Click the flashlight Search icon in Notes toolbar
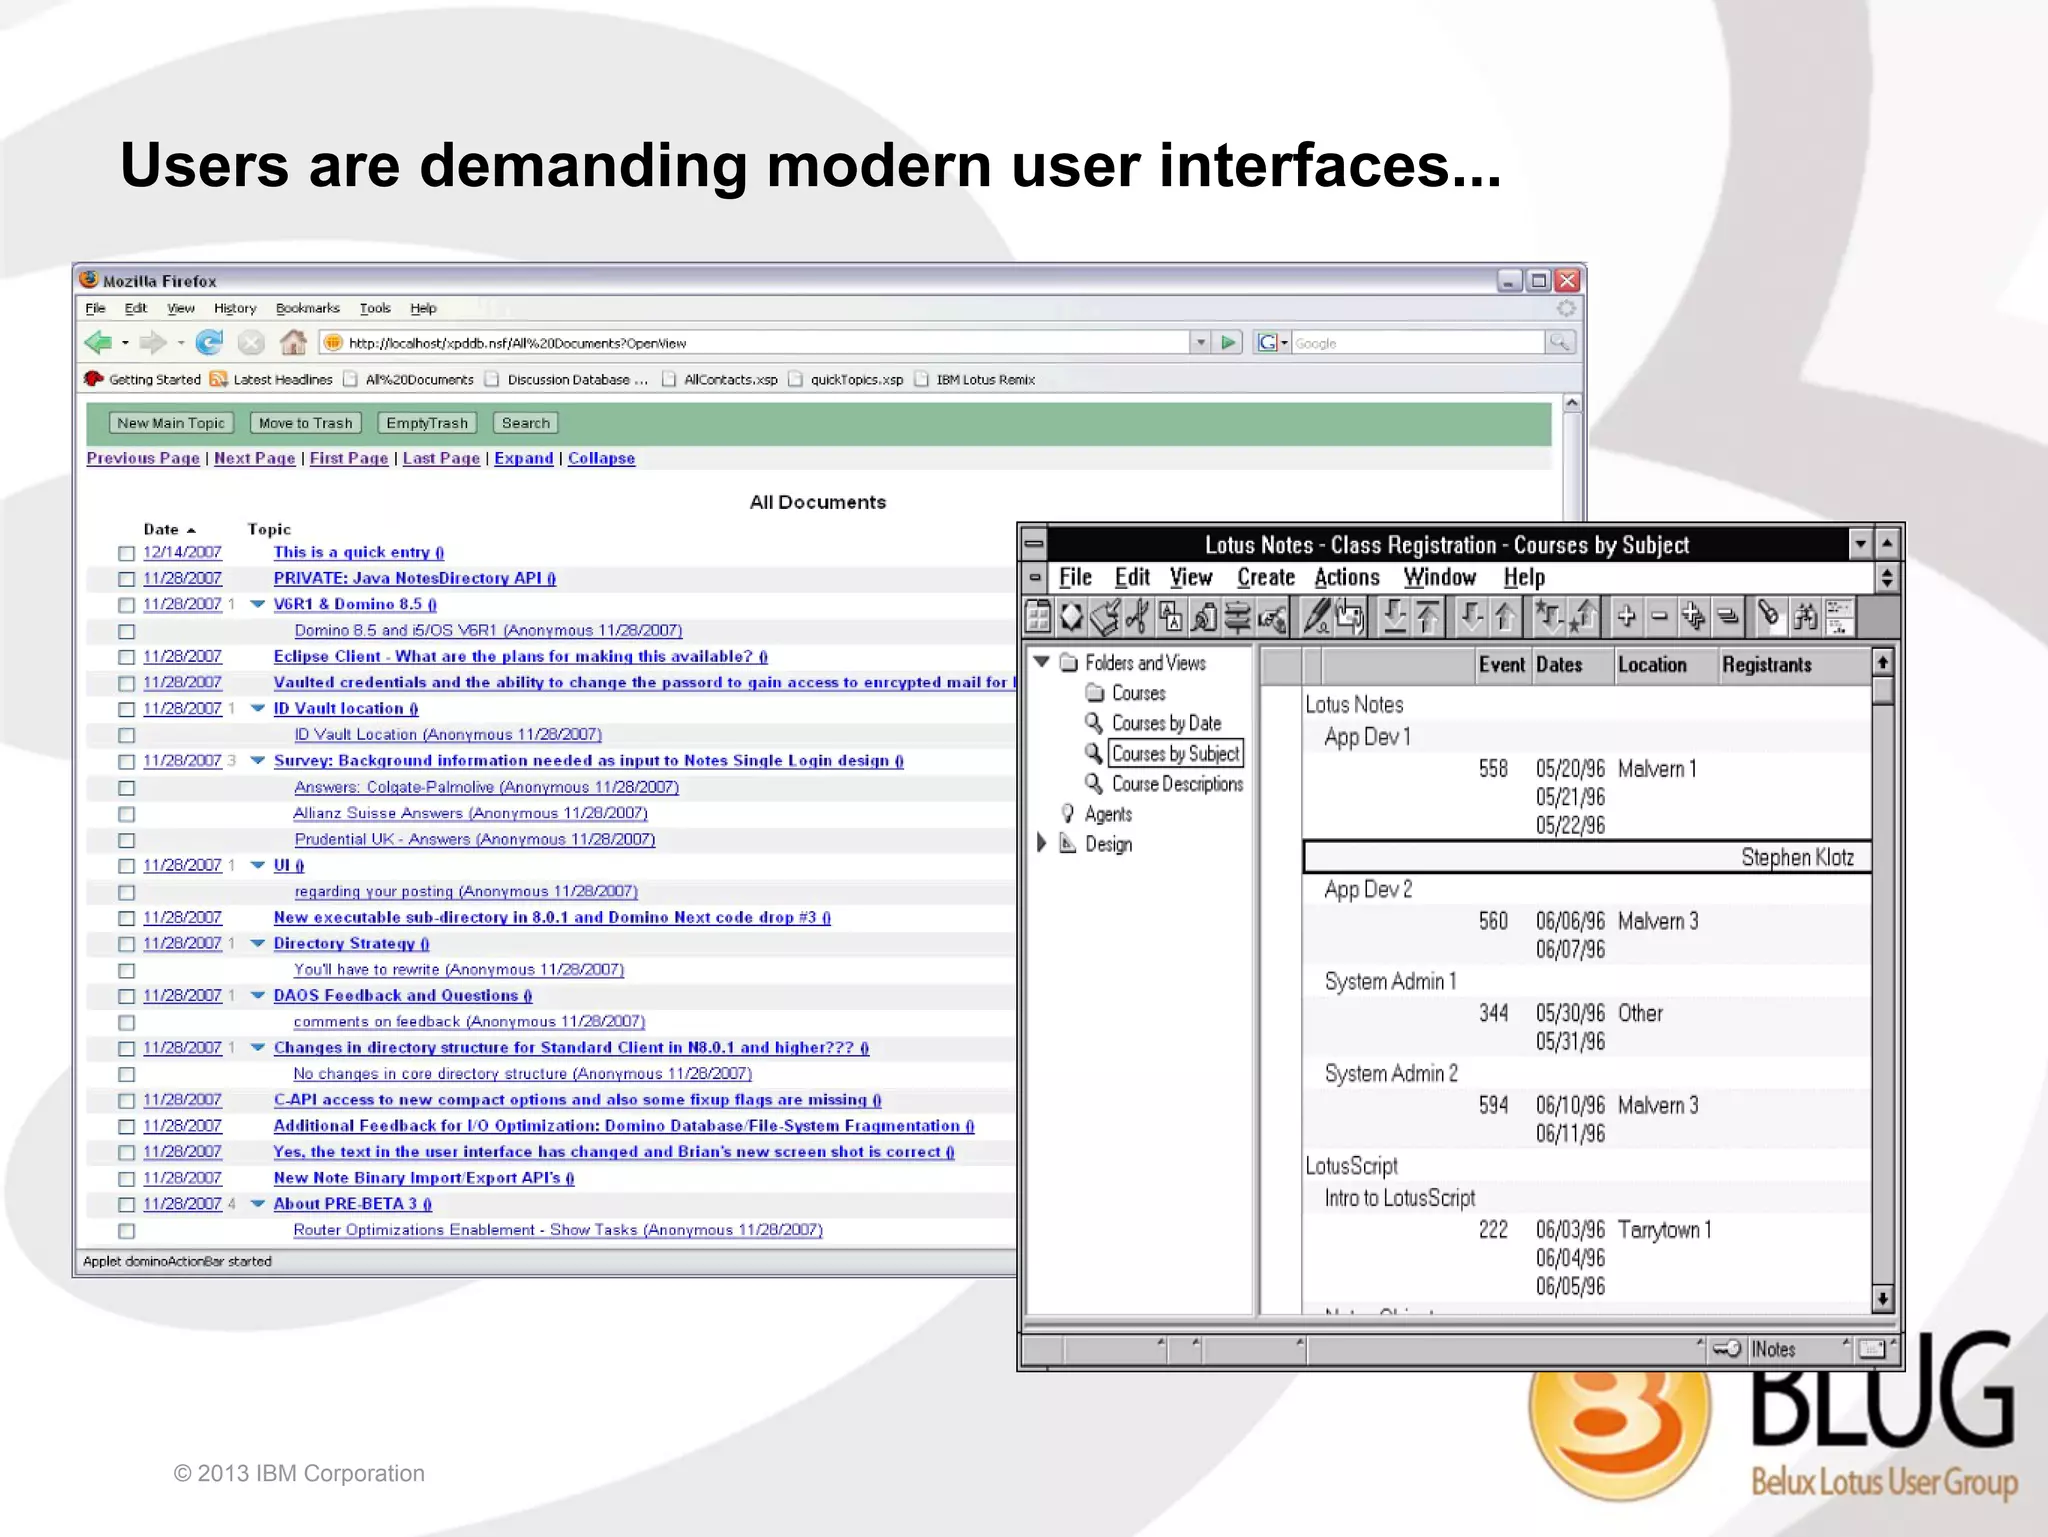 [x=1770, y=616]
